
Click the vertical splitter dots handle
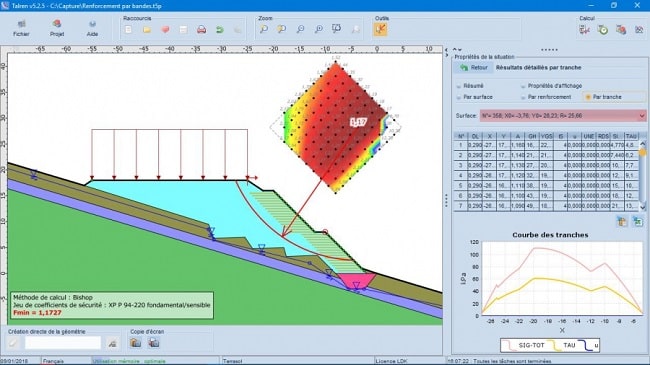[446, 200]
